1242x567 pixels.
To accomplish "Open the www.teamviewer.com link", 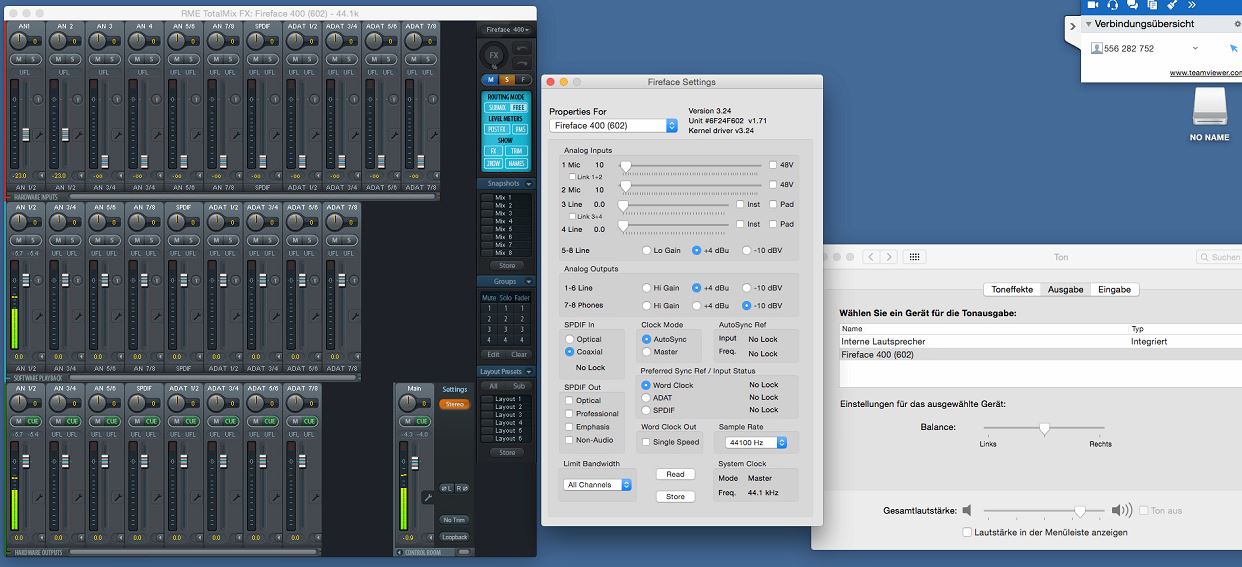I will 1205,72.
